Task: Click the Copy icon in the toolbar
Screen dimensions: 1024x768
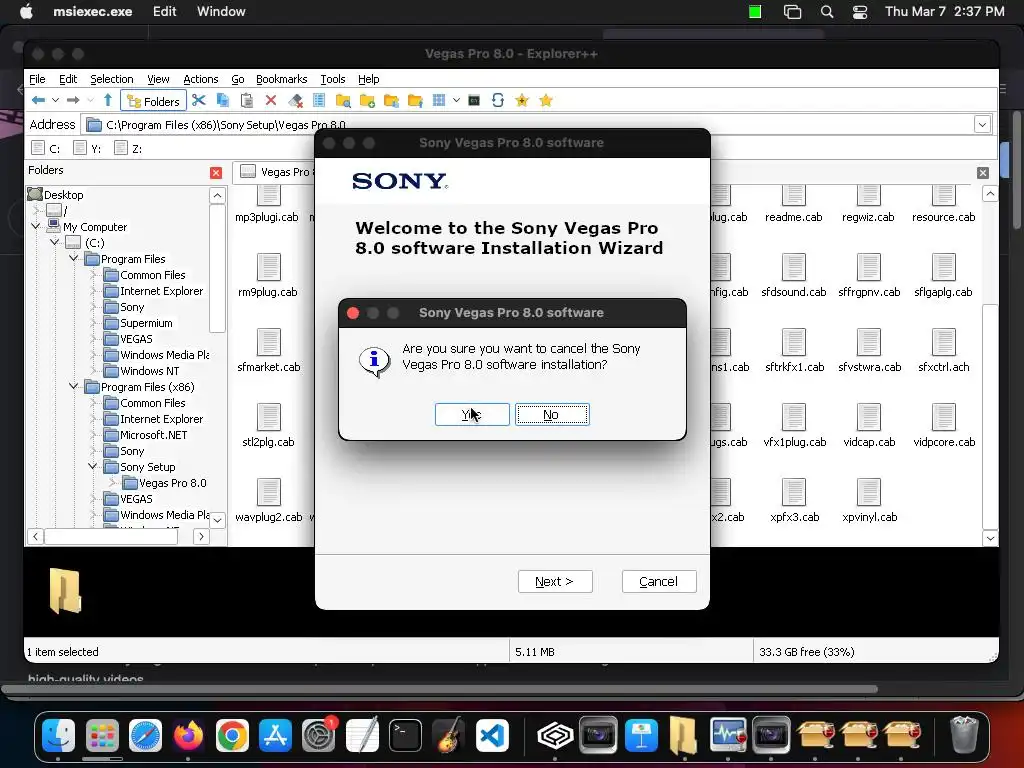Action: (223, 101)
